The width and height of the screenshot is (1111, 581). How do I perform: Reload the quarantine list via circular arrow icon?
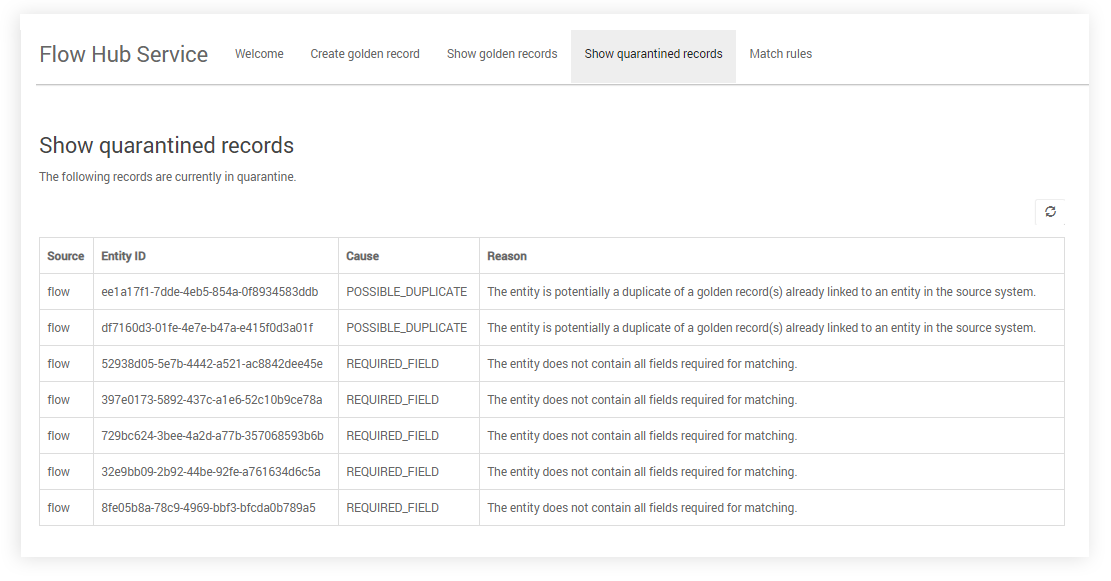[1049, 212]
